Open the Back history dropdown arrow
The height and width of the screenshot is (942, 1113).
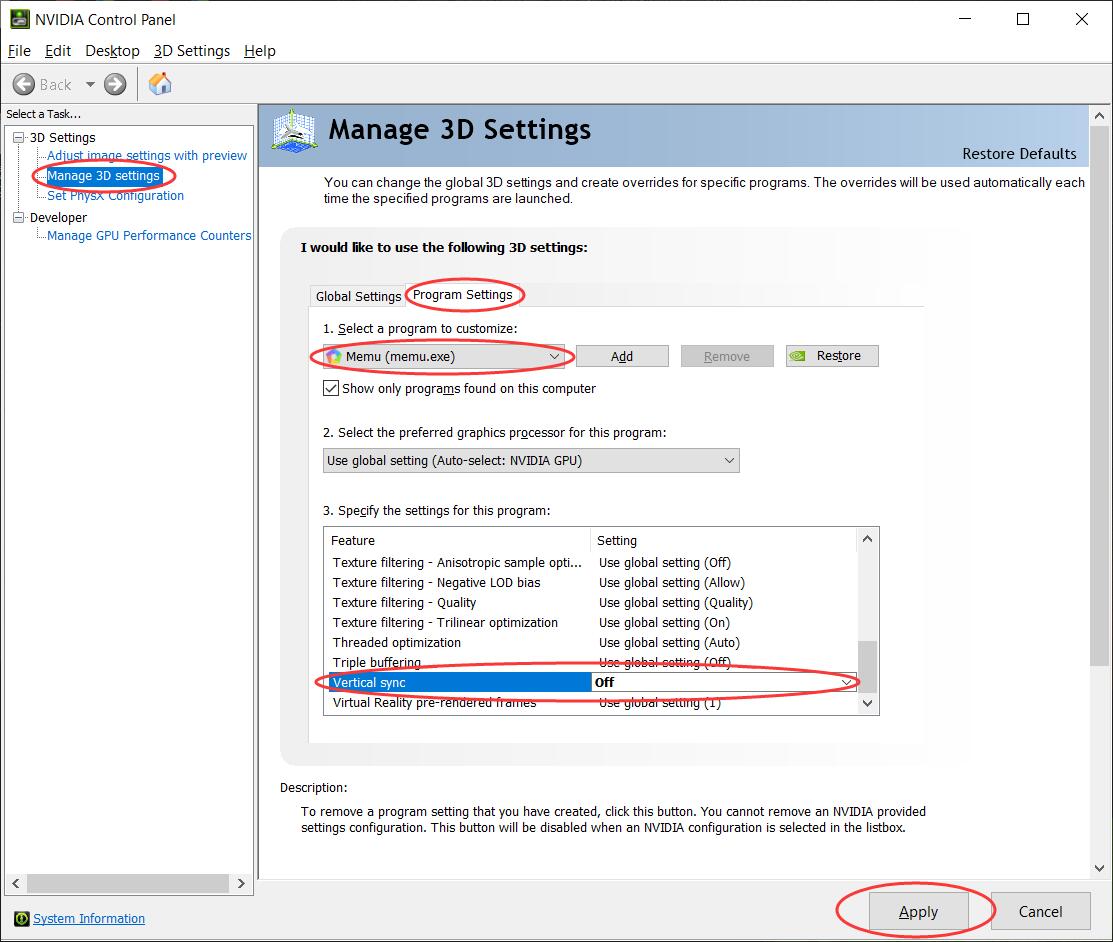[x=90, y=84]
